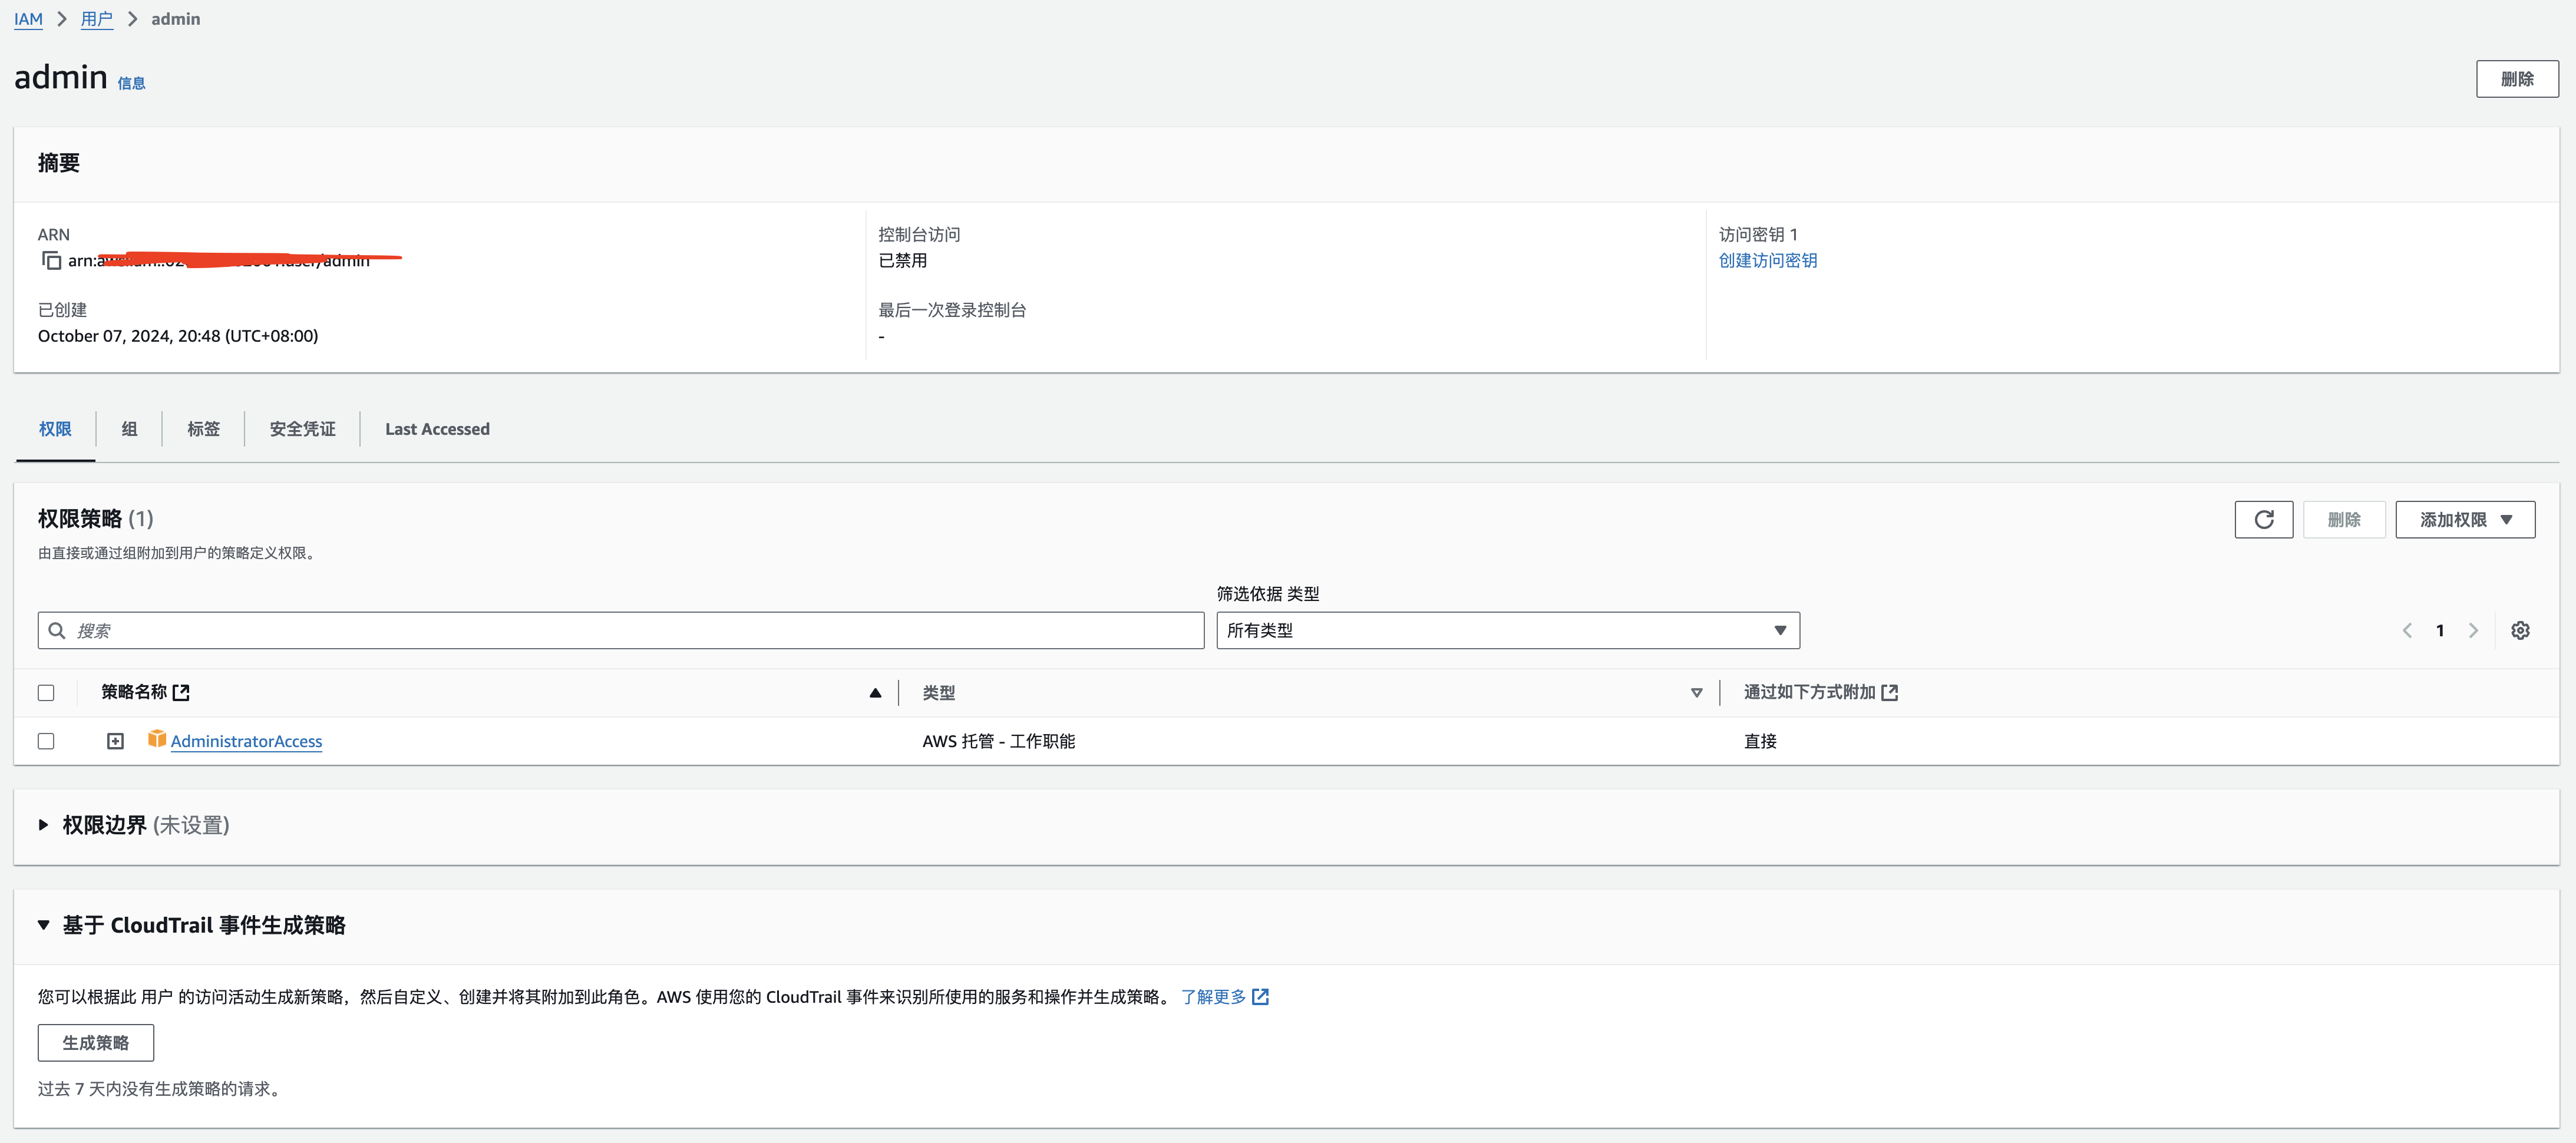The width and height of the screenshot is (2576, 1143).
Task: Open the 了解更多 link
Action: pyautogui.click(x=1213, y=996)
